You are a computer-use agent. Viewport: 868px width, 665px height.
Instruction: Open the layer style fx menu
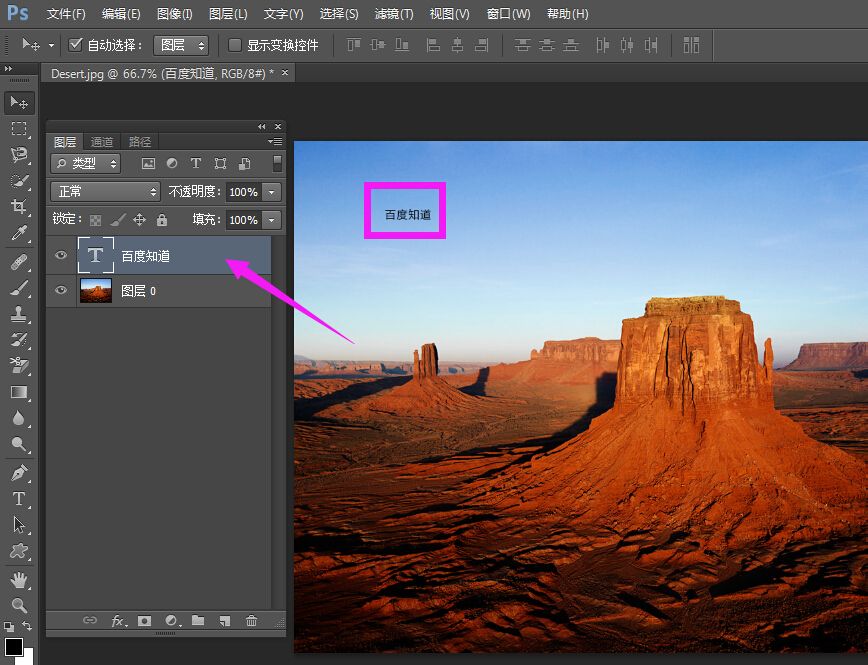tap(118, 621)
